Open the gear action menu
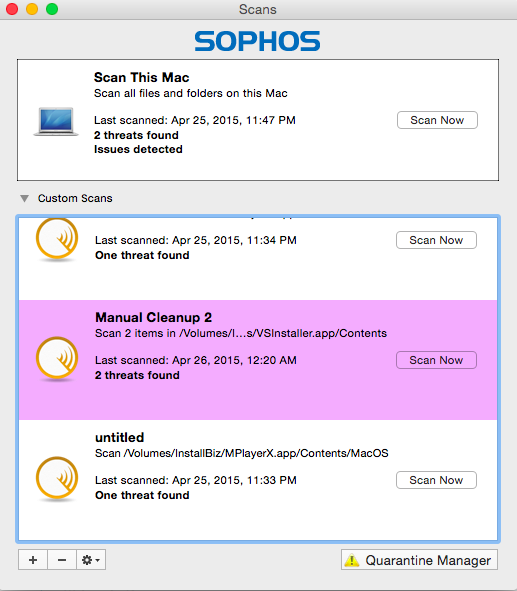 pyautogui.click(x=91, y=560)
